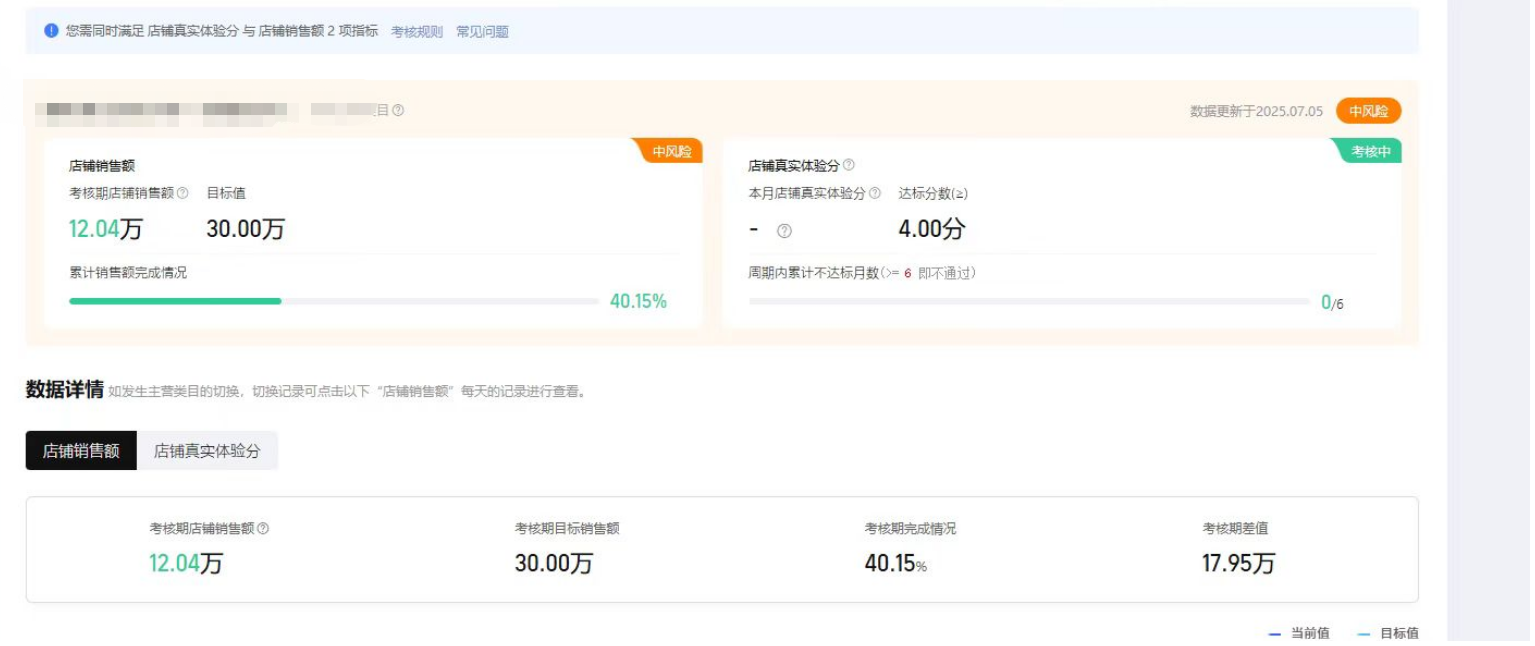Click the help icon next to the 店铺真实体验分 card title
The height and width of the screenshot is (646, 1535).
pos(849,165)
